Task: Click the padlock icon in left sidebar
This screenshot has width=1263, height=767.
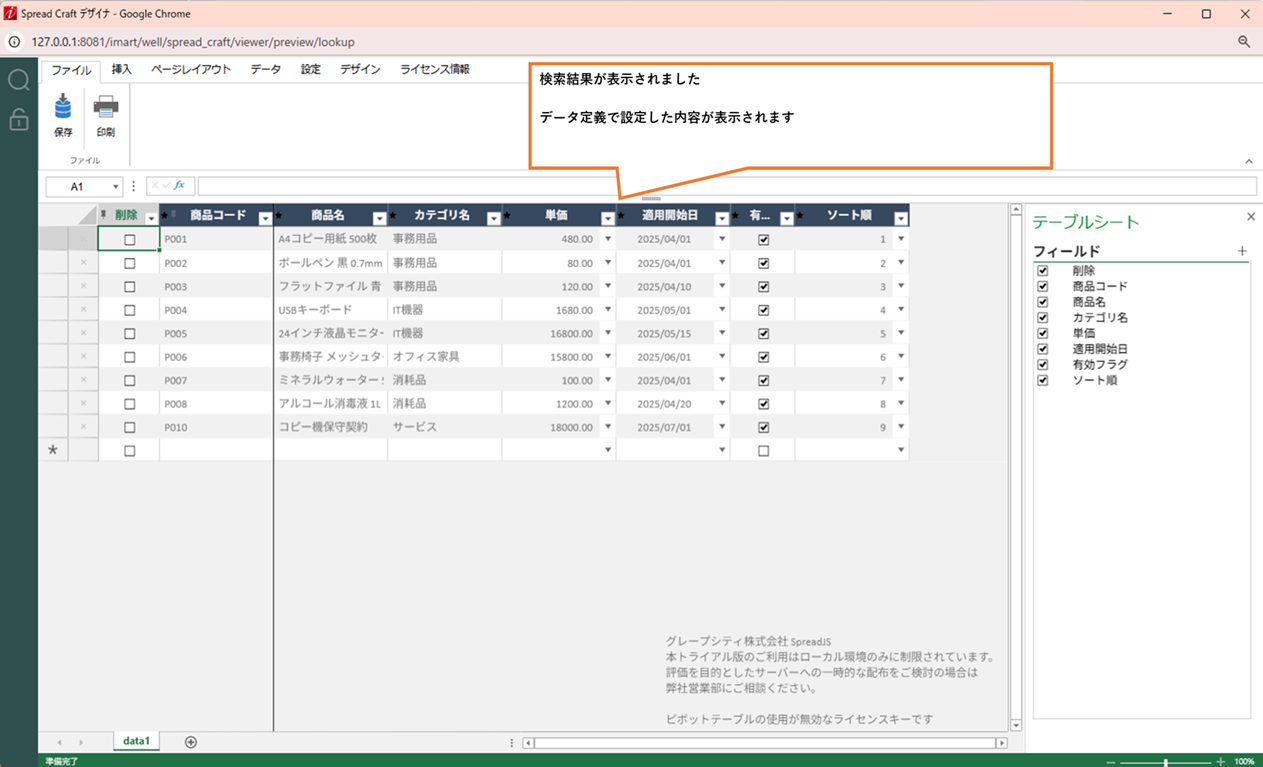Action: coord(18,120)
